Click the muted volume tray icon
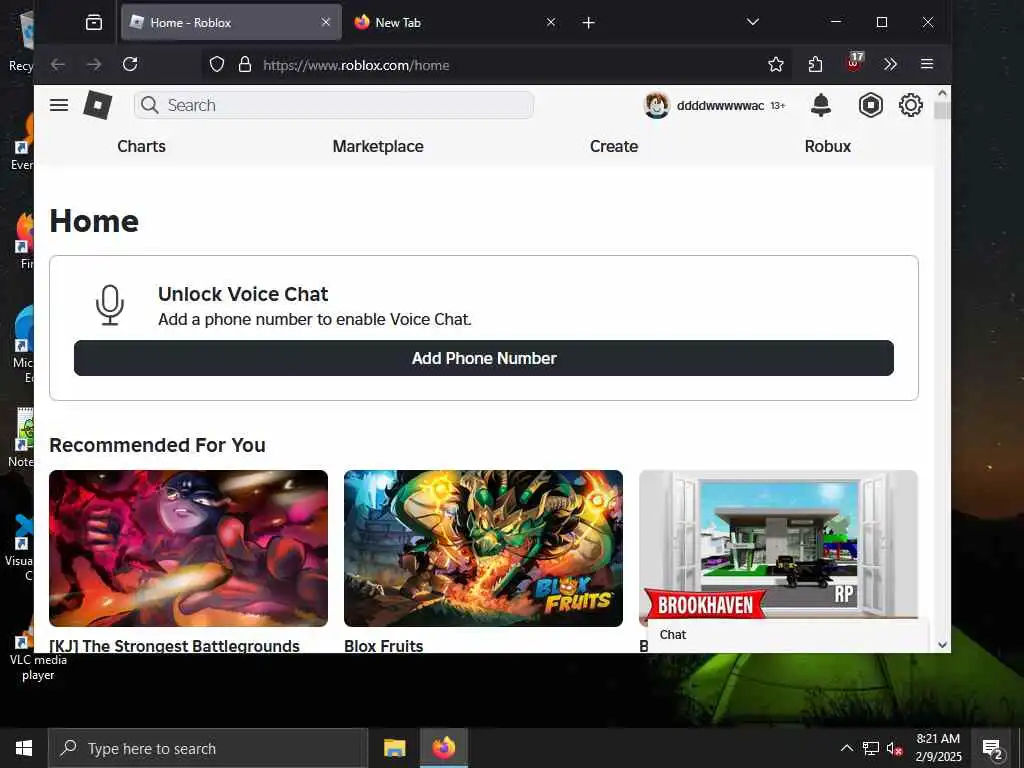This screenshot has width=1024, height=768. pyautogui.click(x=895, y=748)
